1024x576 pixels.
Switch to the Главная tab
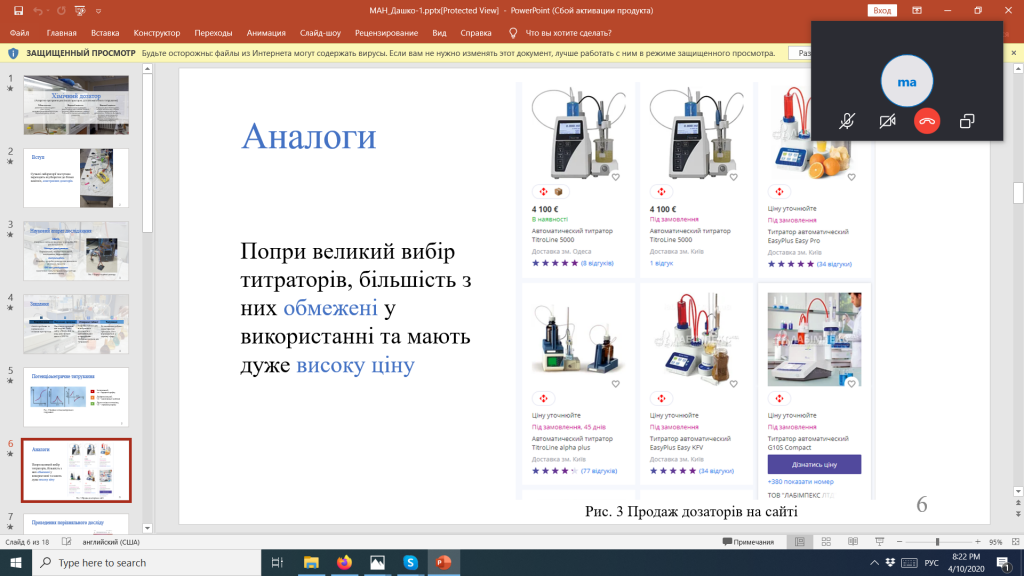(x=61, y=33)
